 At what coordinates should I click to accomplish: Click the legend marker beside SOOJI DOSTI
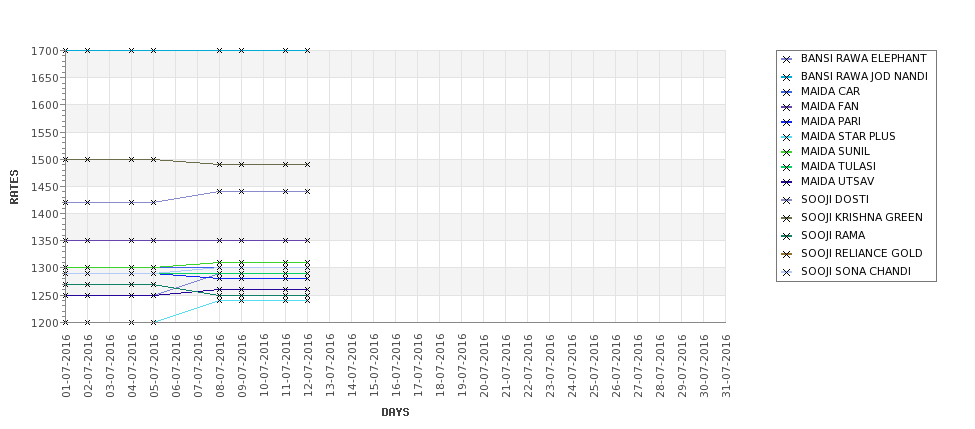click(787, 200)
